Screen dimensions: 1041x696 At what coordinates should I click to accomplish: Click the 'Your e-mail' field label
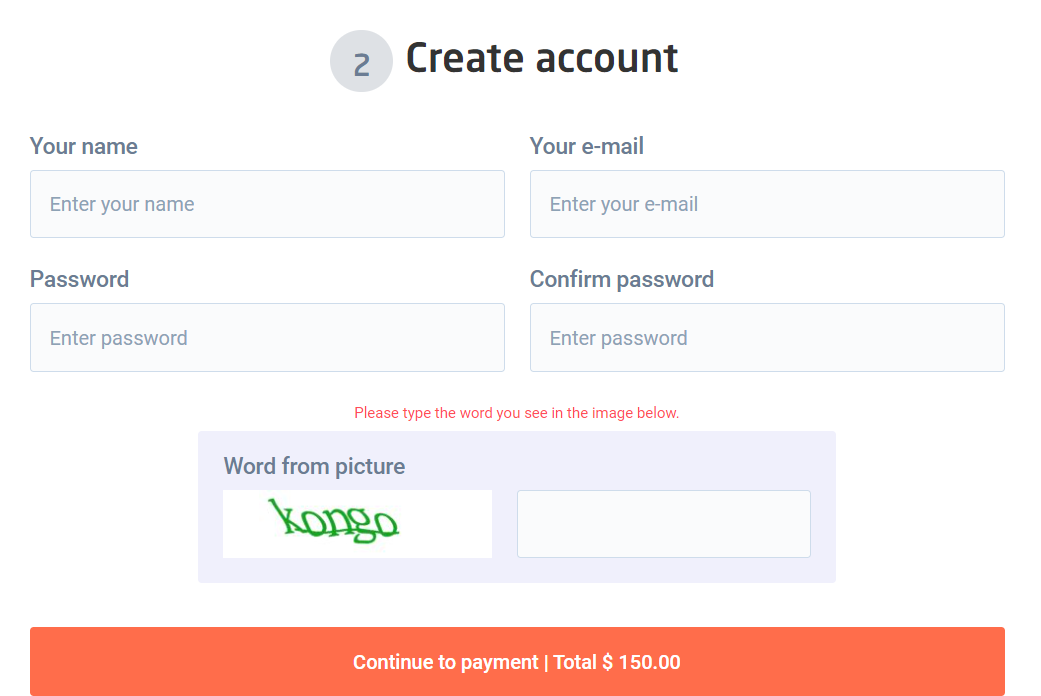[587, 146]
